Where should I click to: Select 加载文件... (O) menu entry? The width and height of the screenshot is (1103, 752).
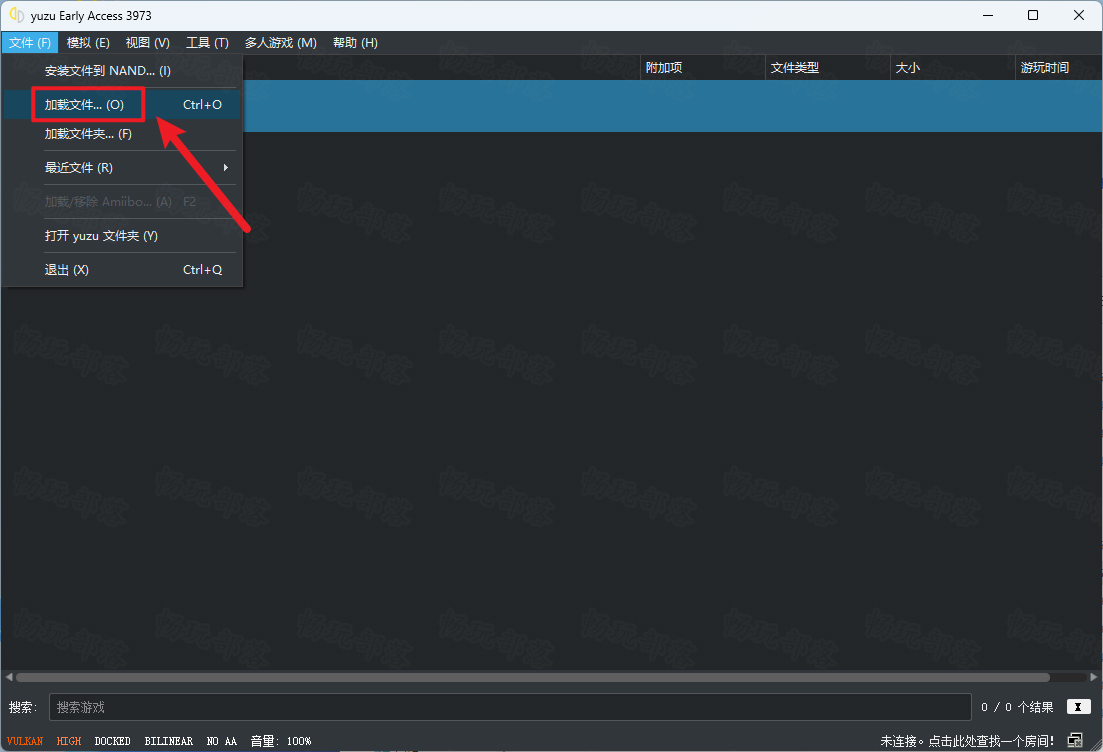pyautogui.click(x=122, y=105)
